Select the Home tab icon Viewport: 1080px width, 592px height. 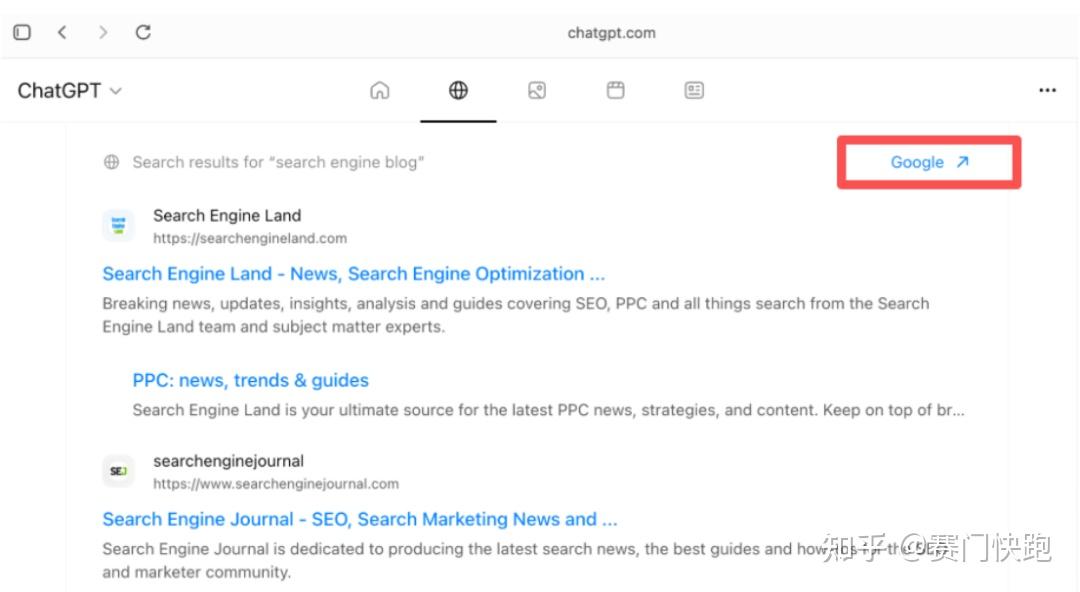coord(380,90)
